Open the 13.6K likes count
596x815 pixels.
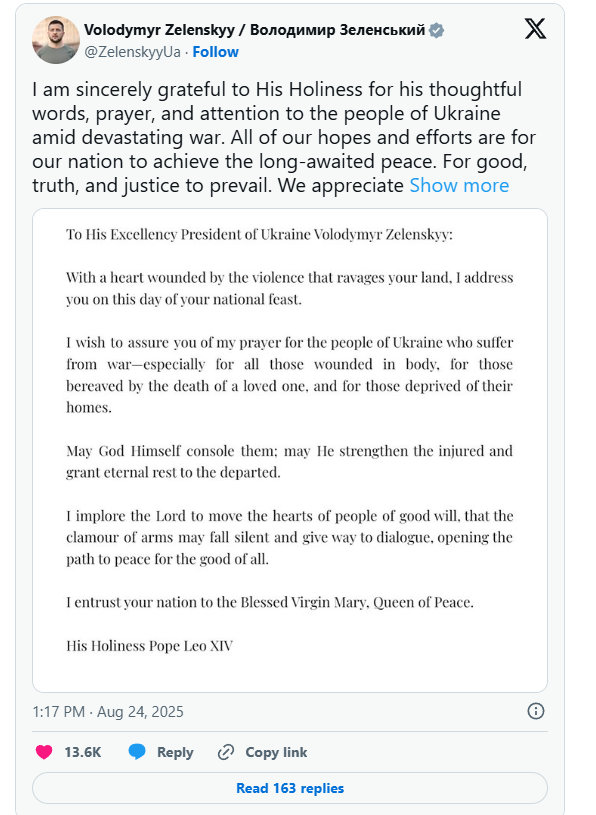[x=83, y=752]
